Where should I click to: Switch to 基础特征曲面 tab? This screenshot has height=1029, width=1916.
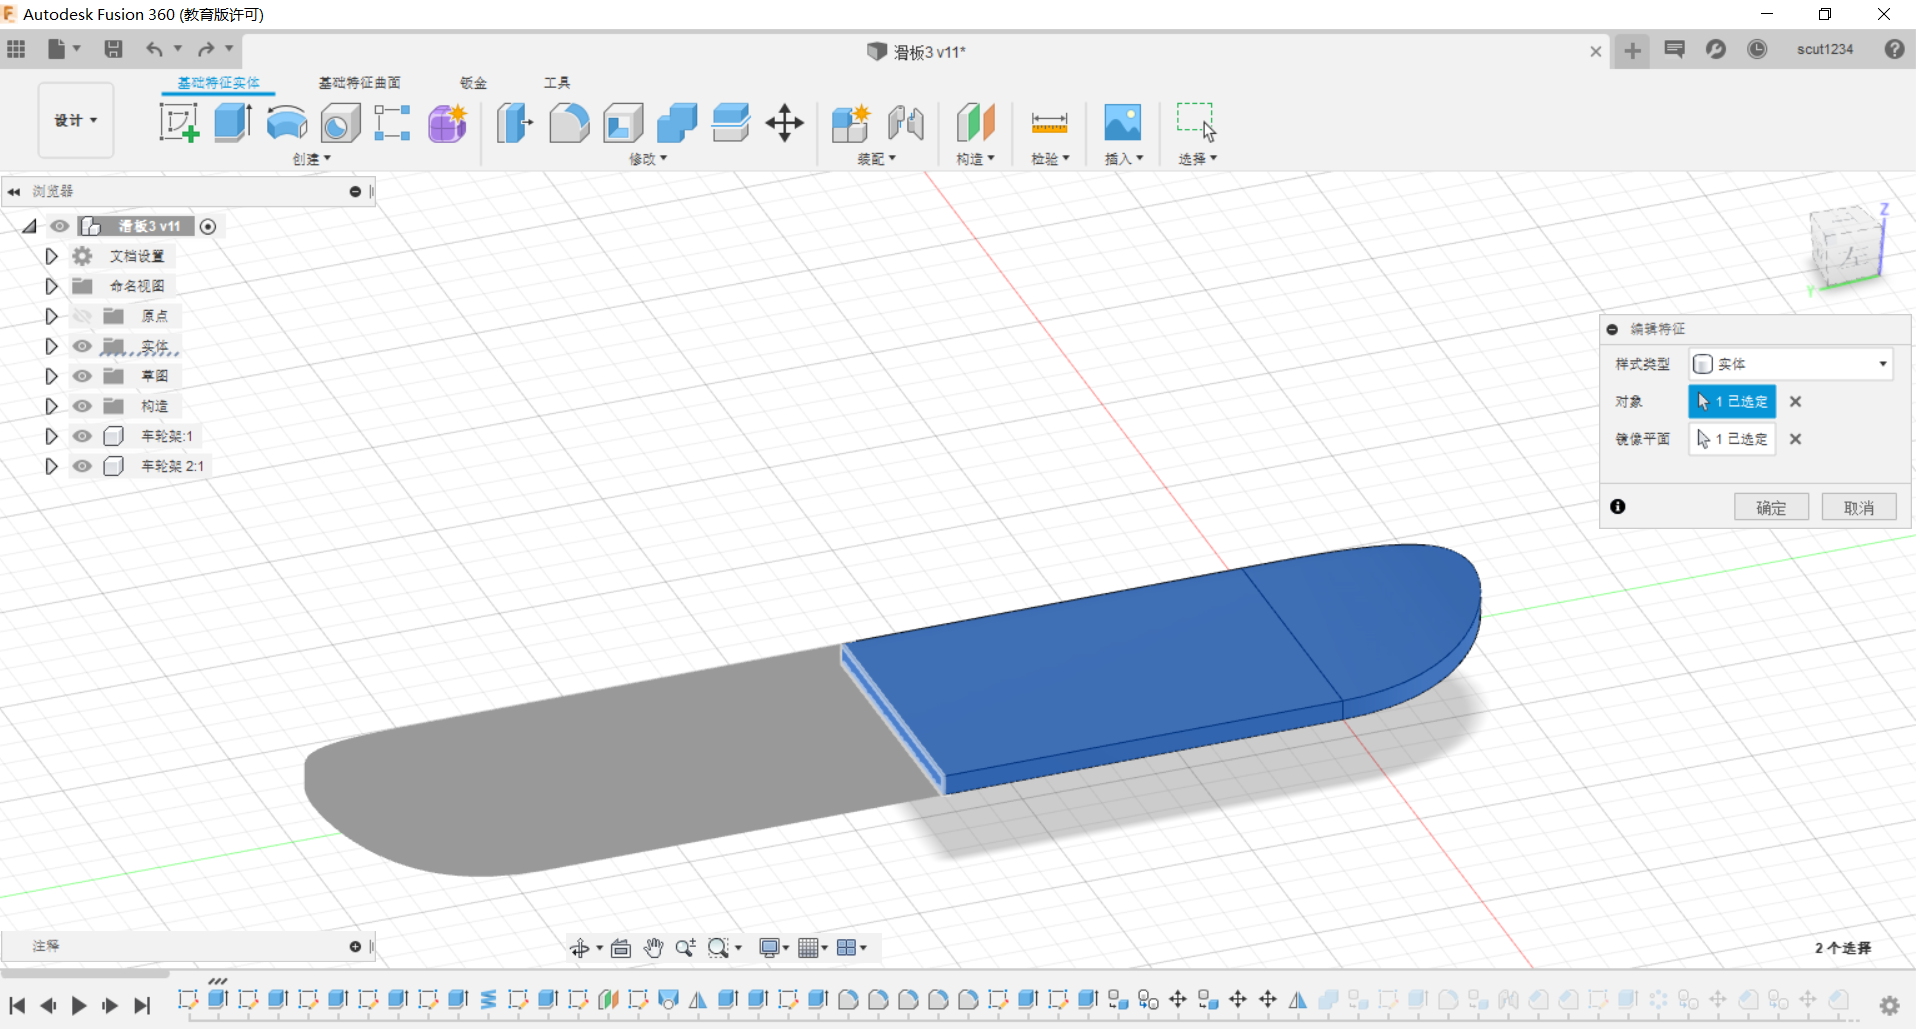point(359,83)
